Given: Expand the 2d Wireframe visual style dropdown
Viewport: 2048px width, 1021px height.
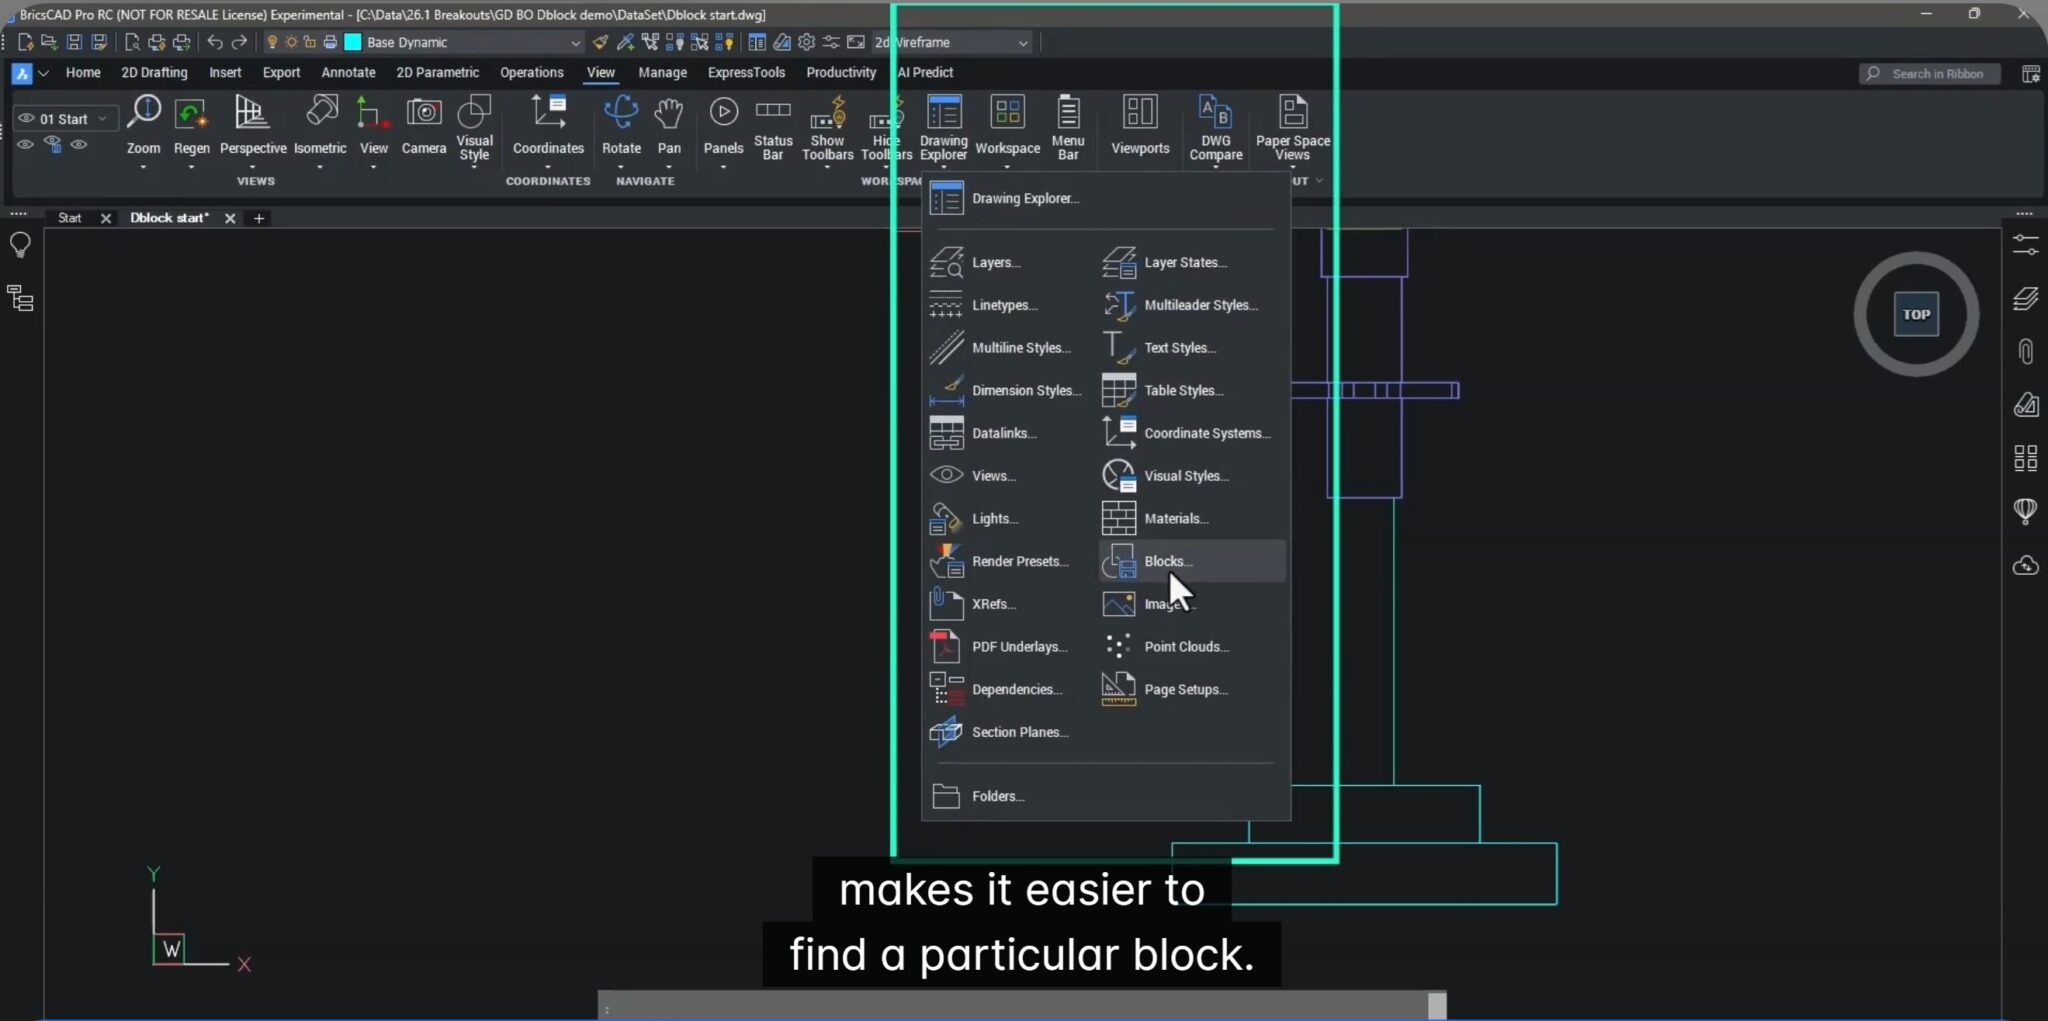Looking at the screenshot, I should point(1022,42).
